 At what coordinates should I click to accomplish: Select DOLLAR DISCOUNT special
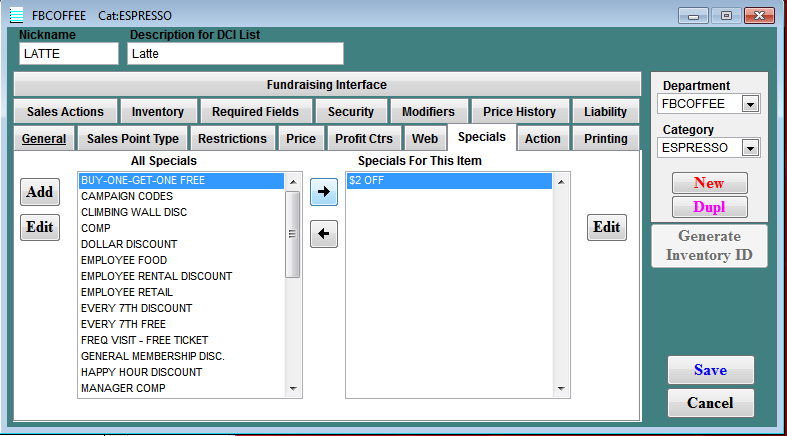click(x=181, y=244)
